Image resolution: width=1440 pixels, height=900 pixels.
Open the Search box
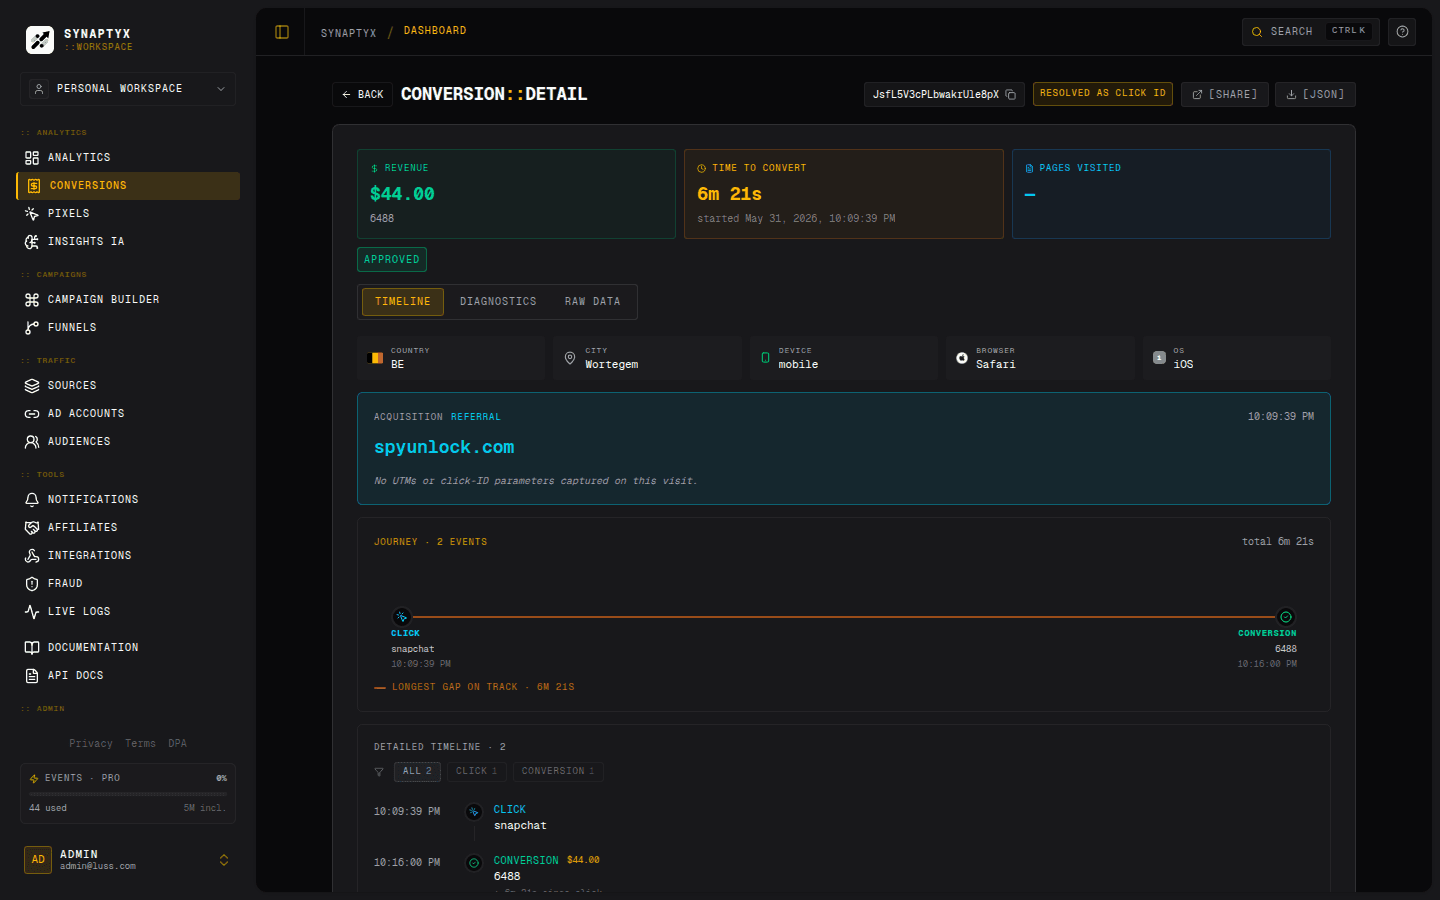pos(1310,32)
